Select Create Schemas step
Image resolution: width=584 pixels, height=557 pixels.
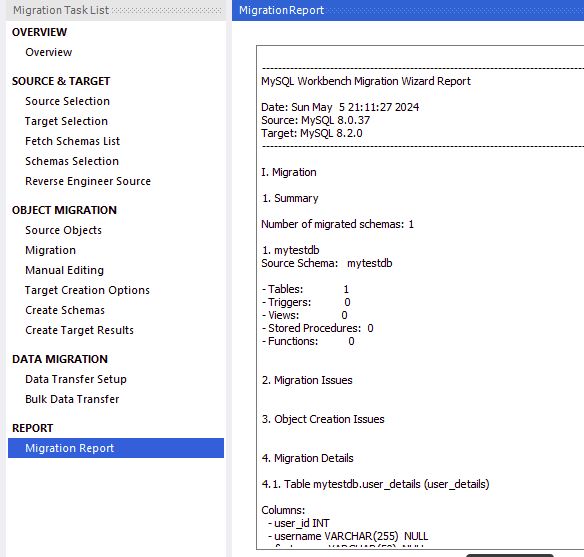pyautogui.click(x=65, y=310)
